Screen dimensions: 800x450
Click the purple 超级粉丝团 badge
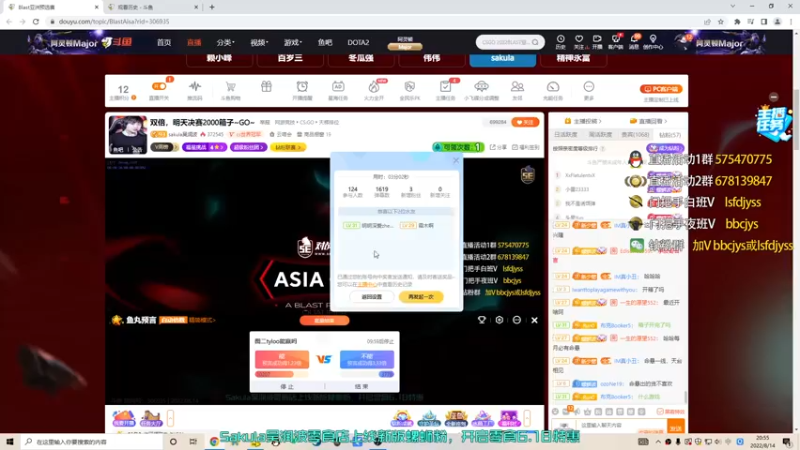click(248, 147)
